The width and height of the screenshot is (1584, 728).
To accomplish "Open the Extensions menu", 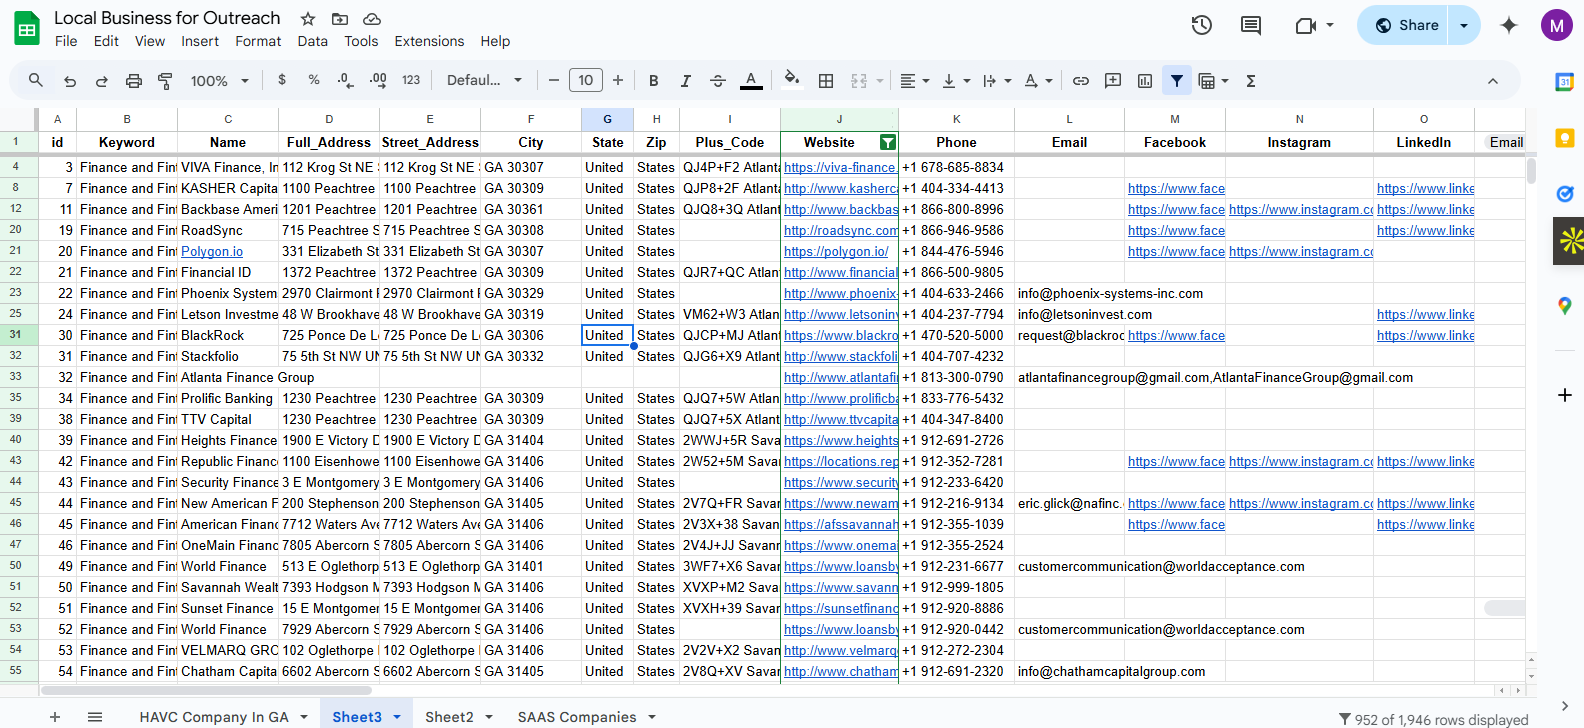I will (429, 41).
